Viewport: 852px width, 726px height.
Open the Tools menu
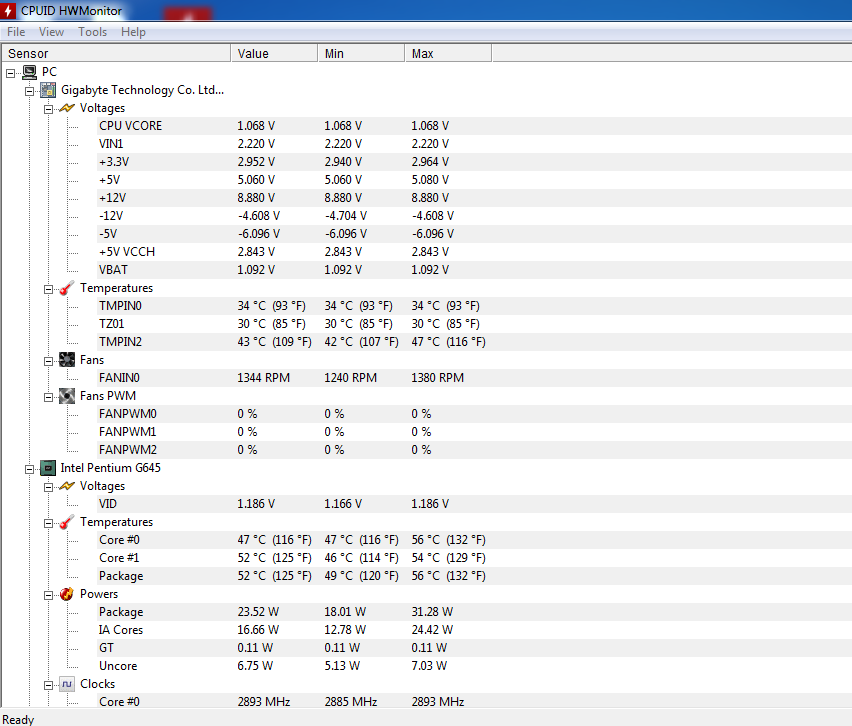(x=92, y=32)
